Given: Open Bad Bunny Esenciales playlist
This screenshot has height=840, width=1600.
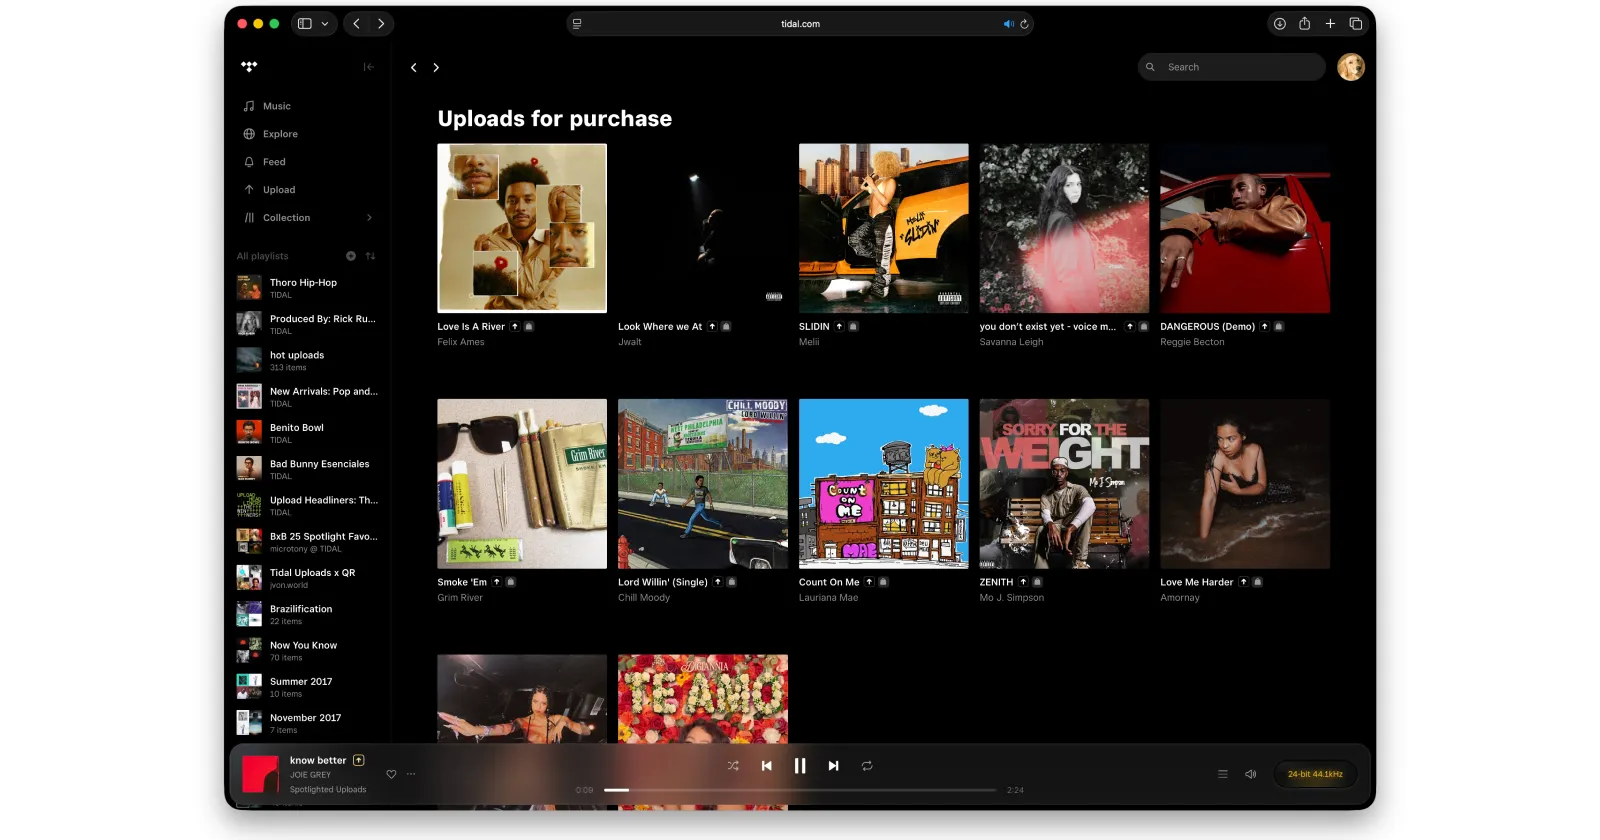Looking at the screenshot, I should tap(307, 469).
